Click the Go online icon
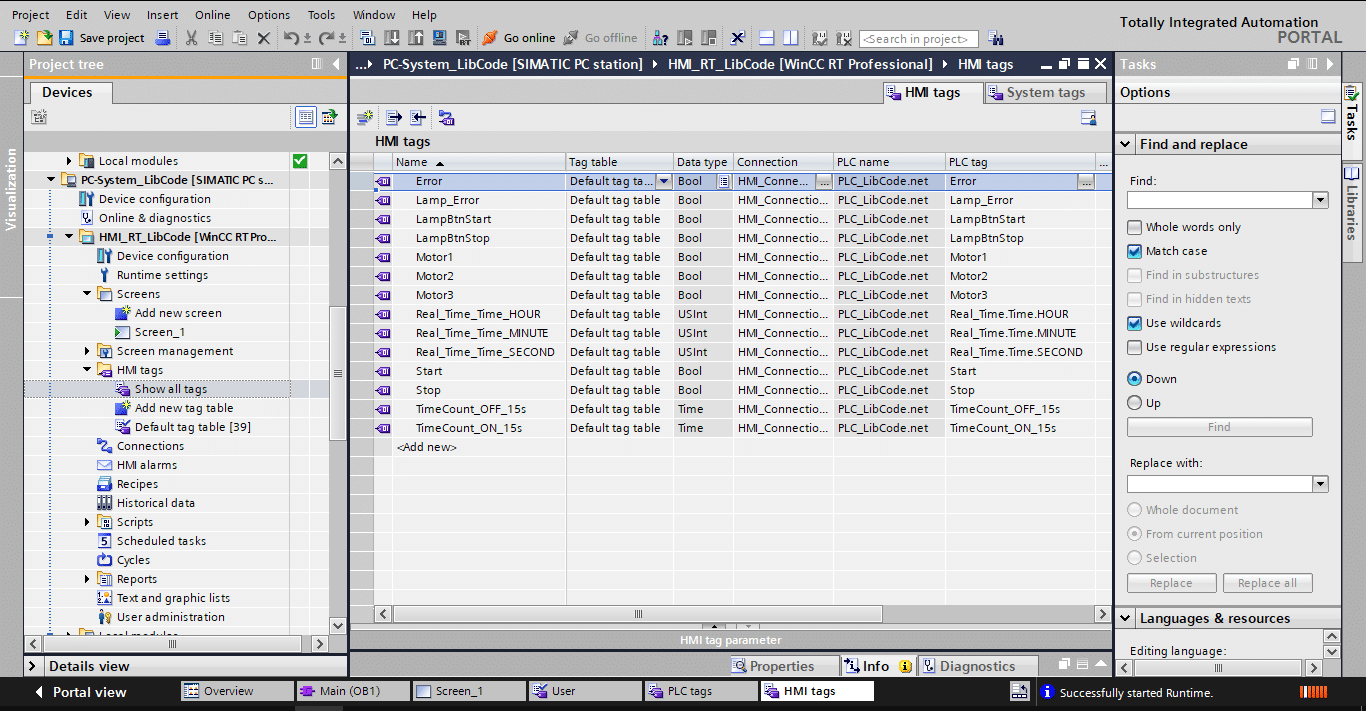Screen dimensions: 1366x711 click(490, 38)
